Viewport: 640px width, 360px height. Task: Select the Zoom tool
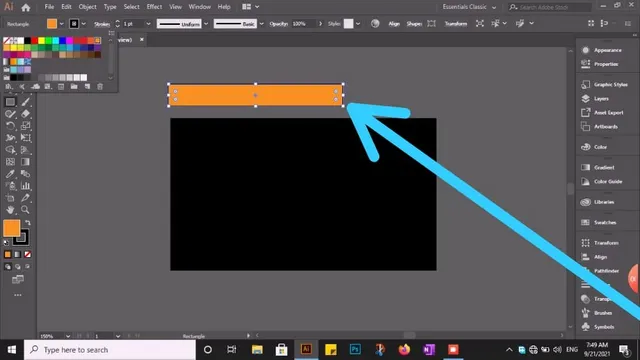point(25,210)
